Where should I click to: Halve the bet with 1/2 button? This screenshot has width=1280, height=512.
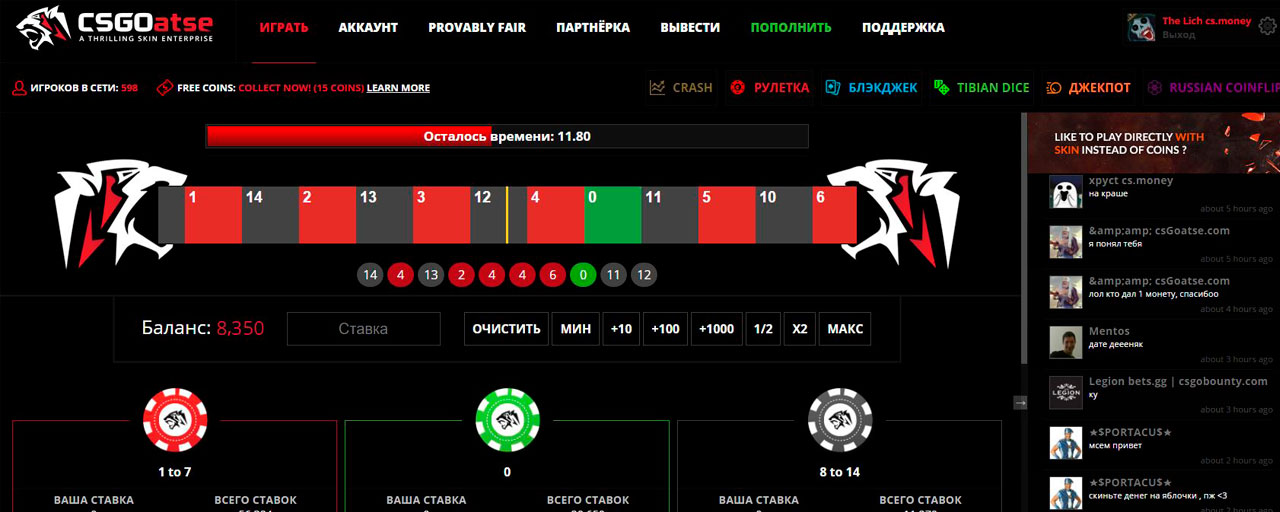pyautogui.click(x=763, y=329)
